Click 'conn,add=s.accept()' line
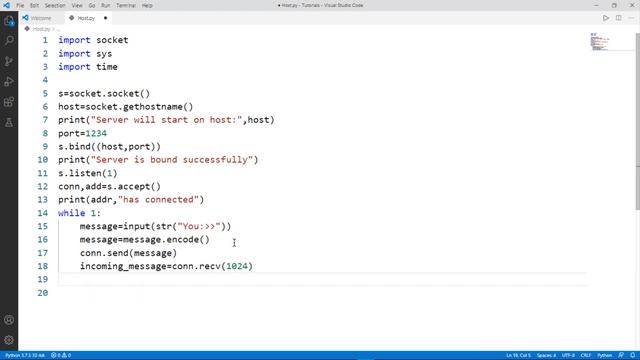The width and height of the screenshot is (640, 360). [x=109, y=187]
